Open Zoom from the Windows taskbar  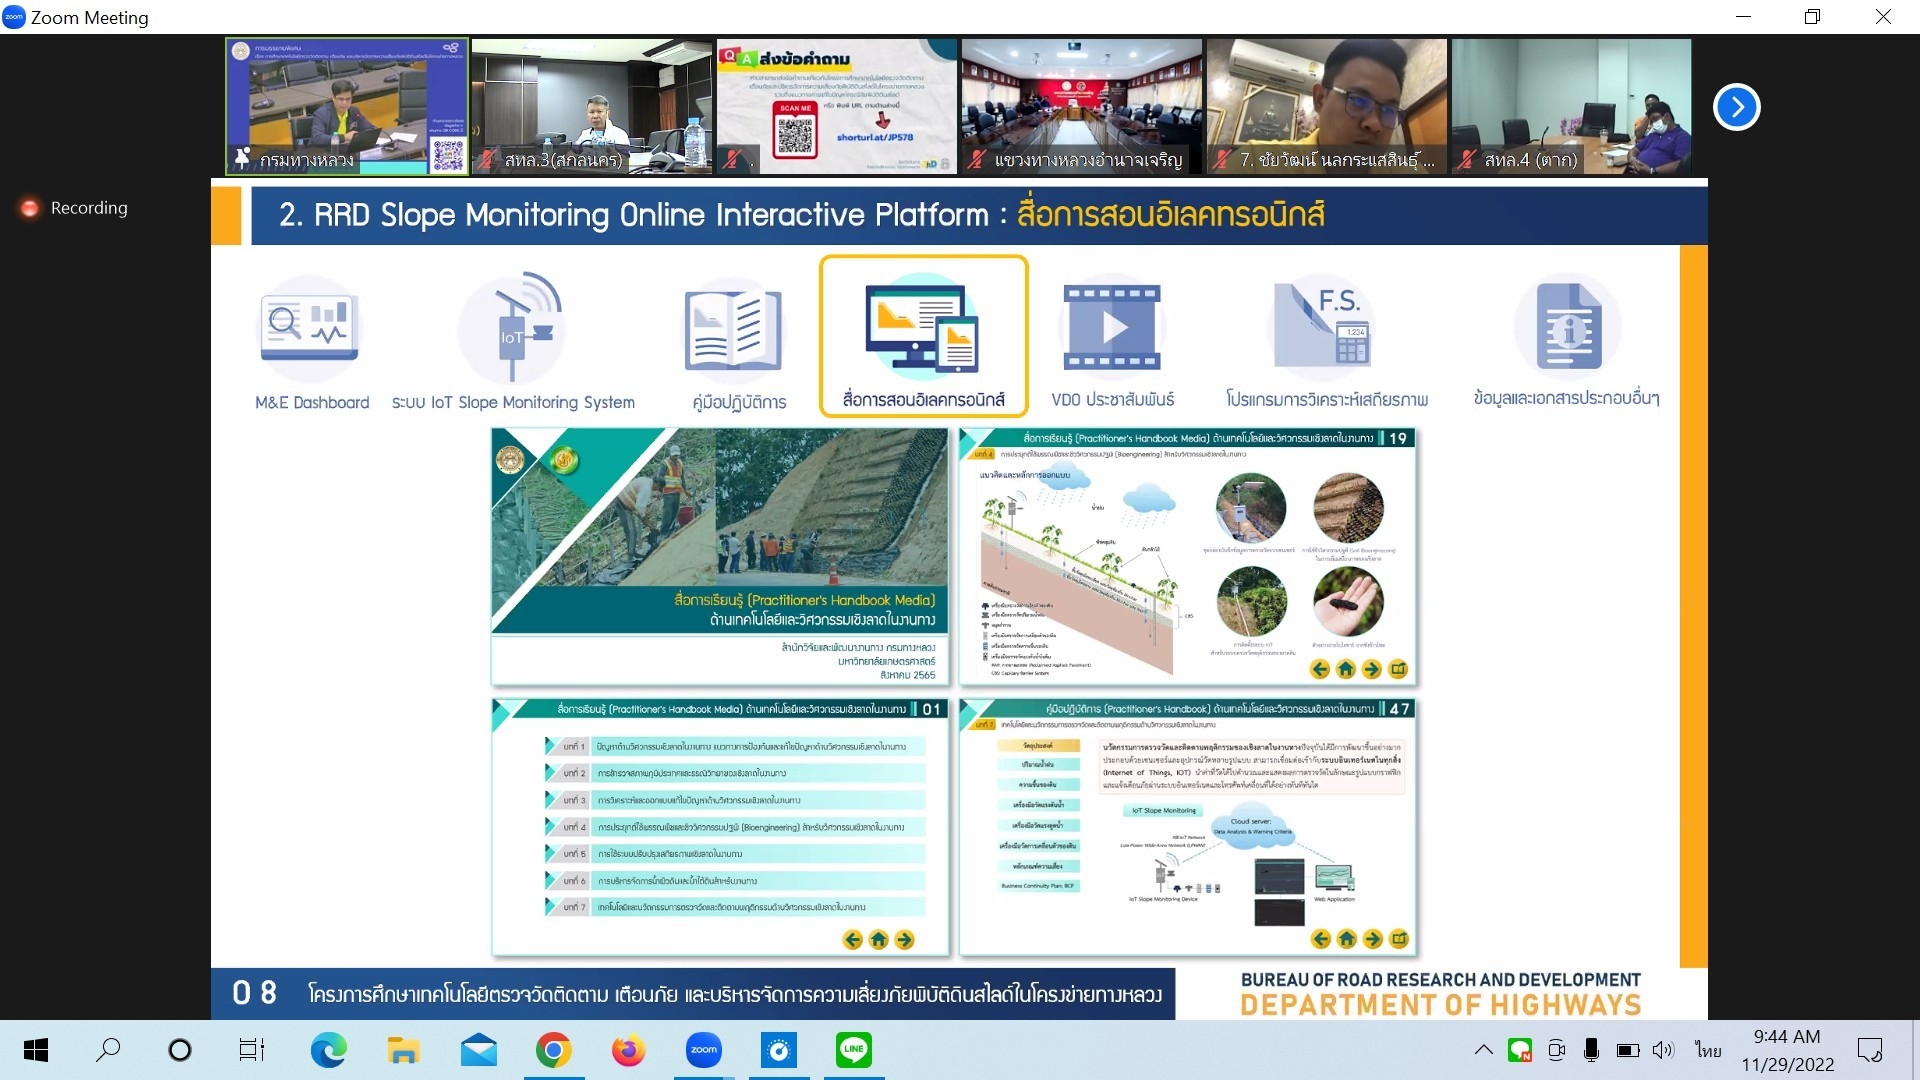click(703, 1050)
